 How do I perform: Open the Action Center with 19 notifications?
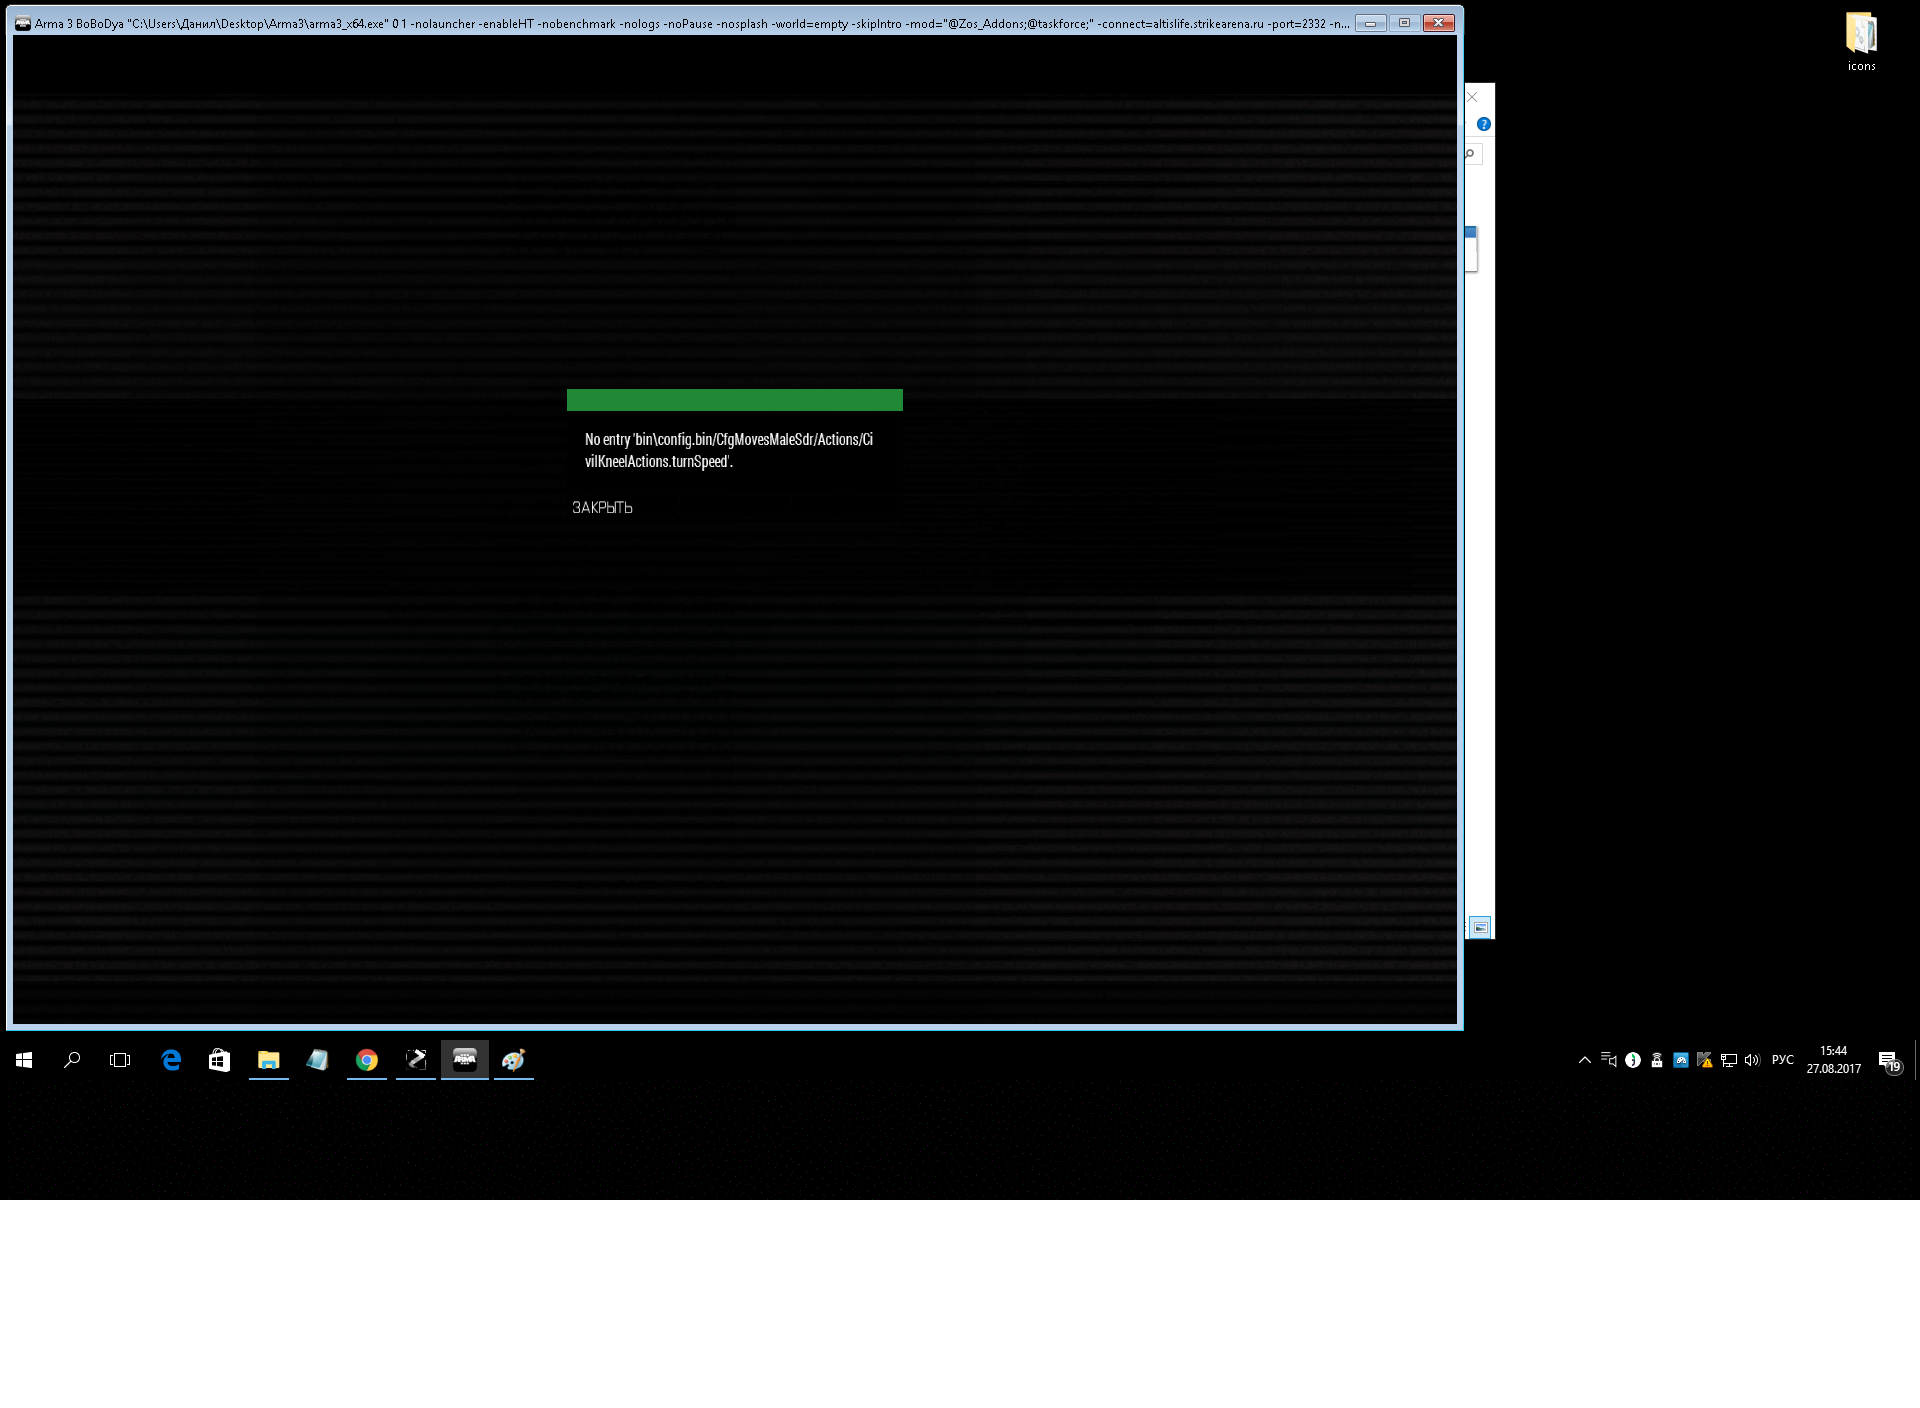coord(1888,1061)
